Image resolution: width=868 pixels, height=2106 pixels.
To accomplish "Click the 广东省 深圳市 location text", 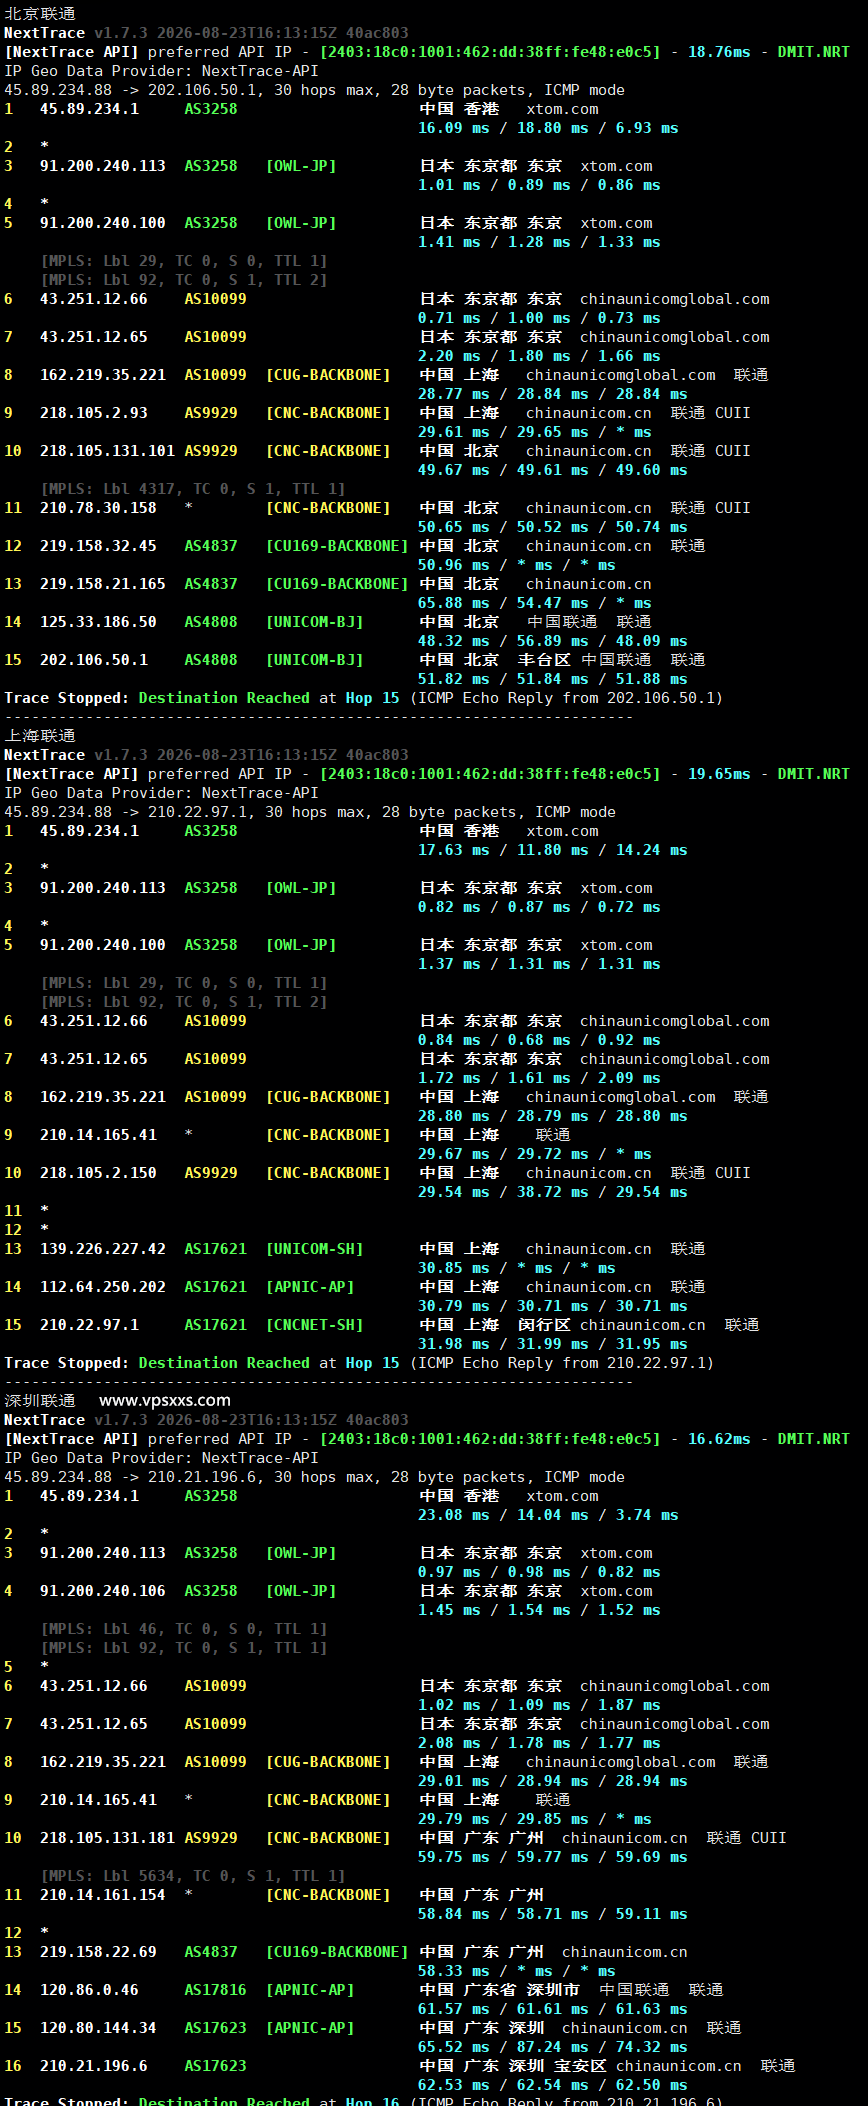I will click(521, 1990).
